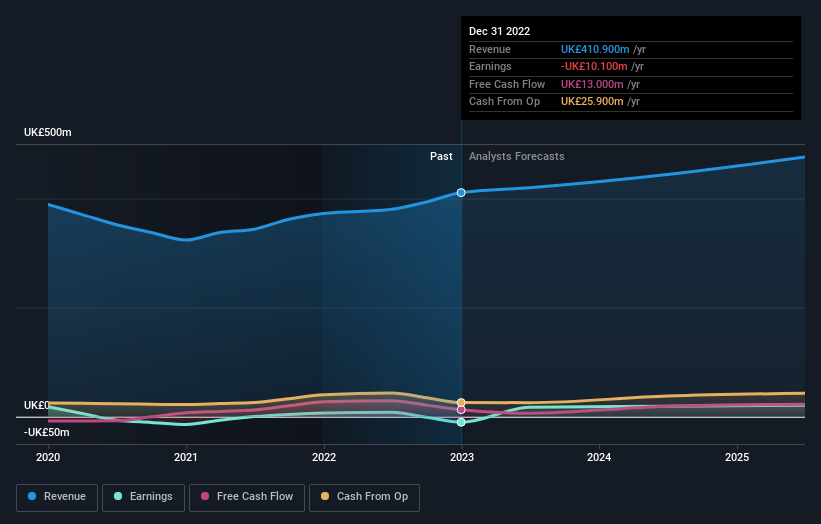This screenshot has width=821, height=524.
Task: Toggle the Free Cash Flow legend button
Action: (247, 497)
